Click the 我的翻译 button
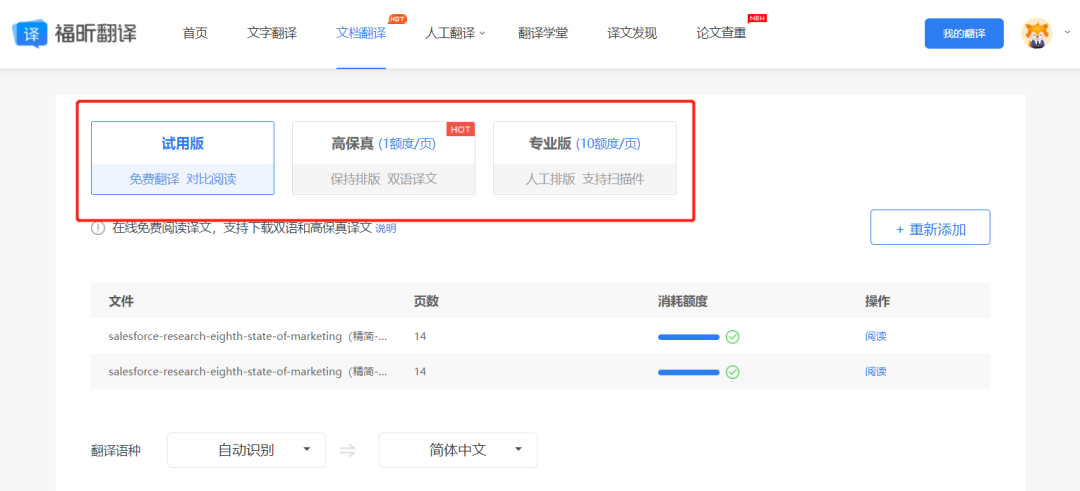This screenshot has height=491, width=1080. click(x=964, y=34)
